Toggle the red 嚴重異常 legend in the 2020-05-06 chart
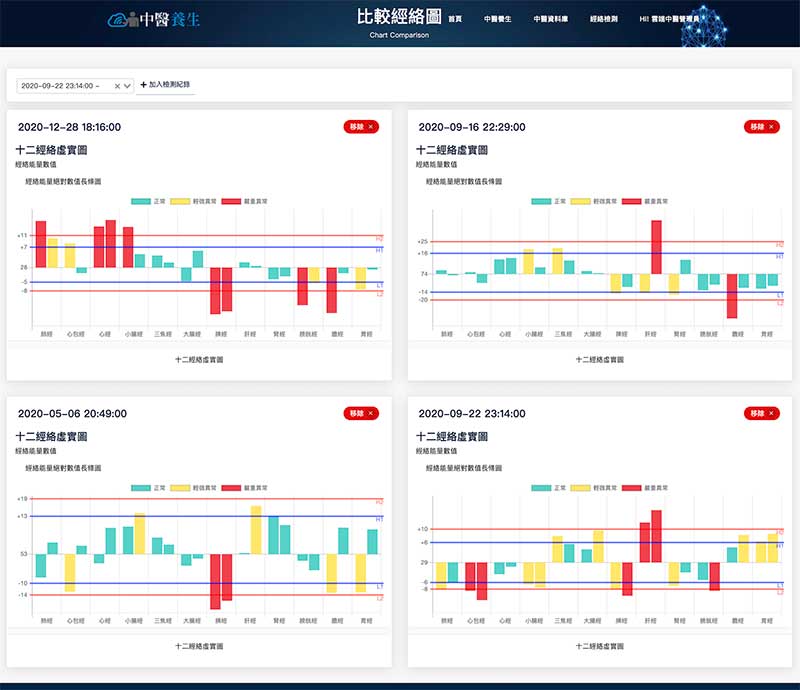 pyautogui.click(x=244, y=488)
